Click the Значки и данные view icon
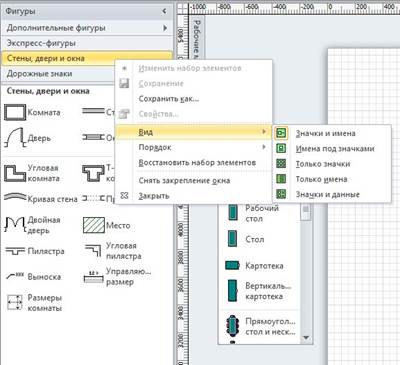Screen dimensions: 400x365 click(281, 194)
